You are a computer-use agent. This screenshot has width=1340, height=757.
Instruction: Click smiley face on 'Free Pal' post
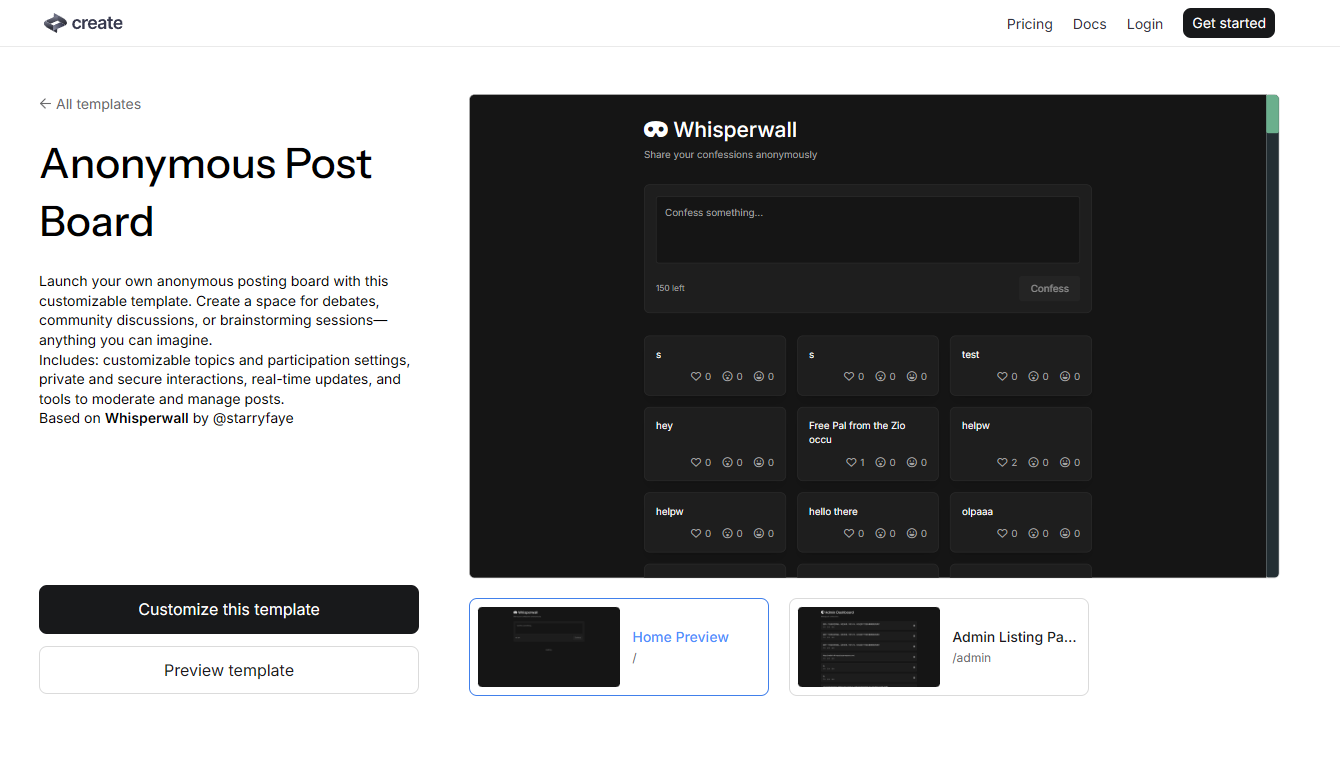click(x=912, y=463)
